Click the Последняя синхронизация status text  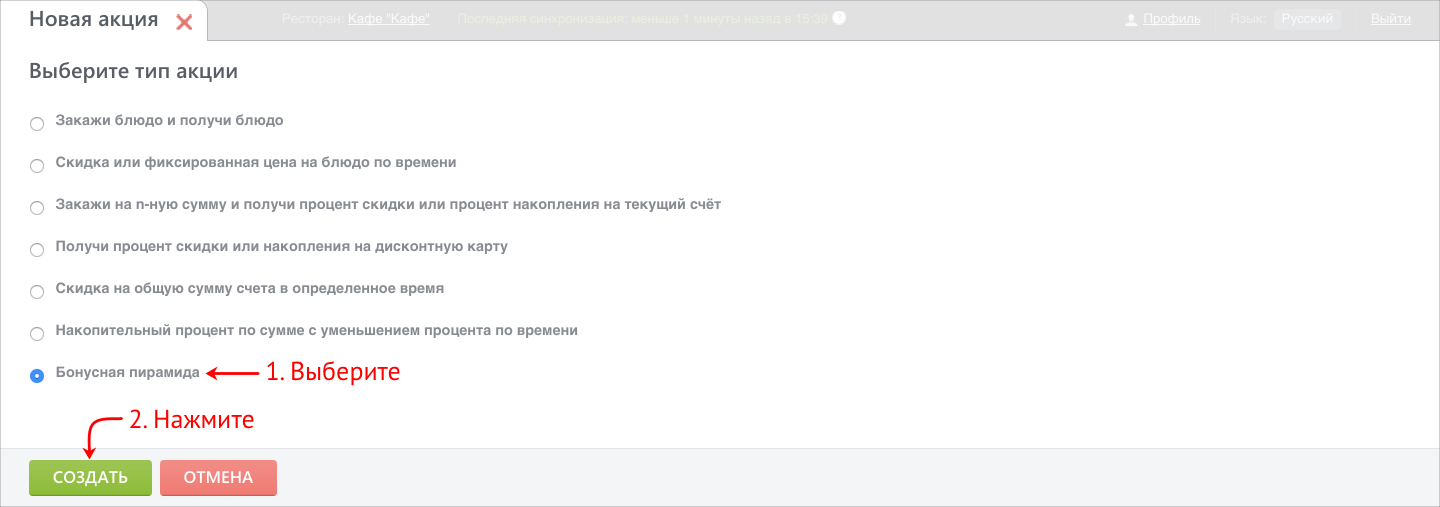(642, 19)
